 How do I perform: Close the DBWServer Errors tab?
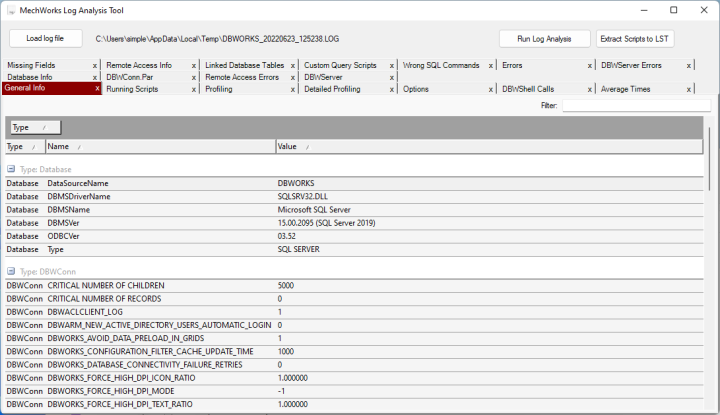point(689,66)
